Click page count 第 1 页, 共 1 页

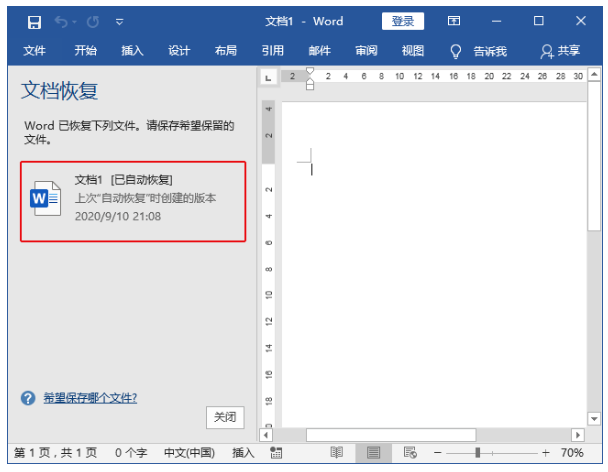tap(55, 453)
